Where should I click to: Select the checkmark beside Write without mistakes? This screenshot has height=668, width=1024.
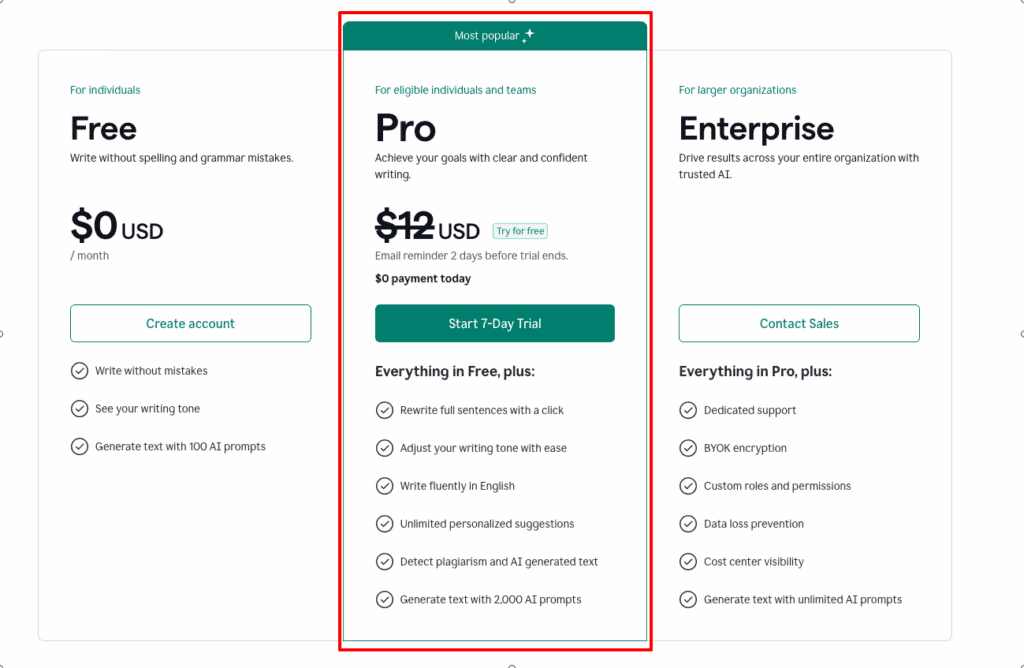[80, 370]
